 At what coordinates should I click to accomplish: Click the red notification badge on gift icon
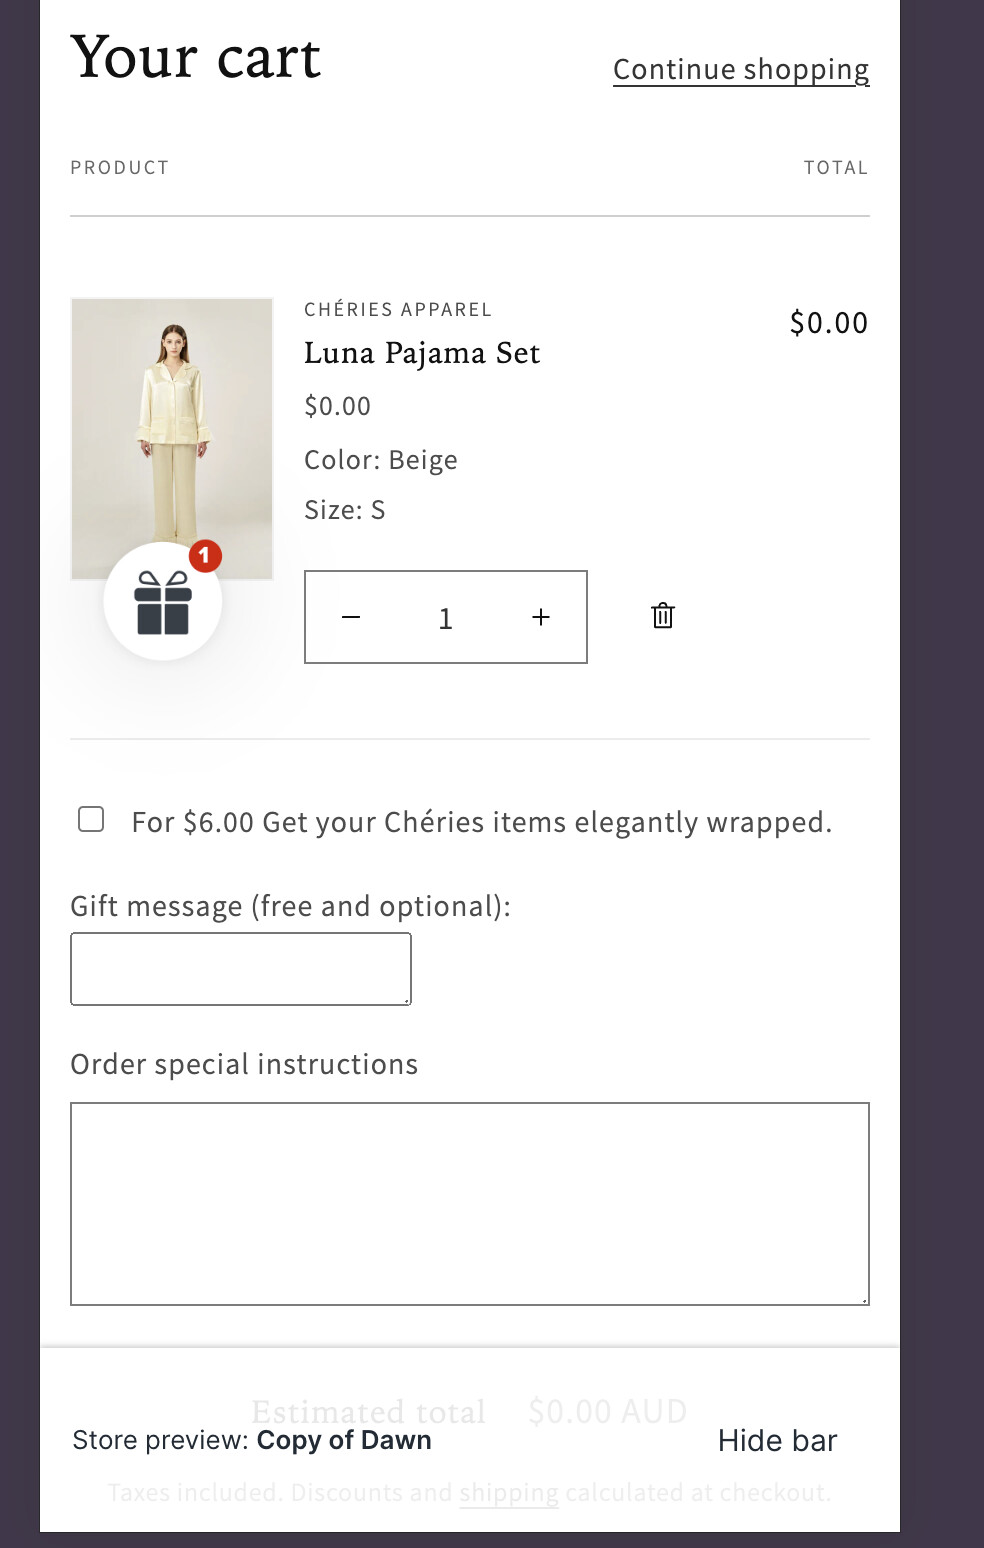tap(205, 555)
